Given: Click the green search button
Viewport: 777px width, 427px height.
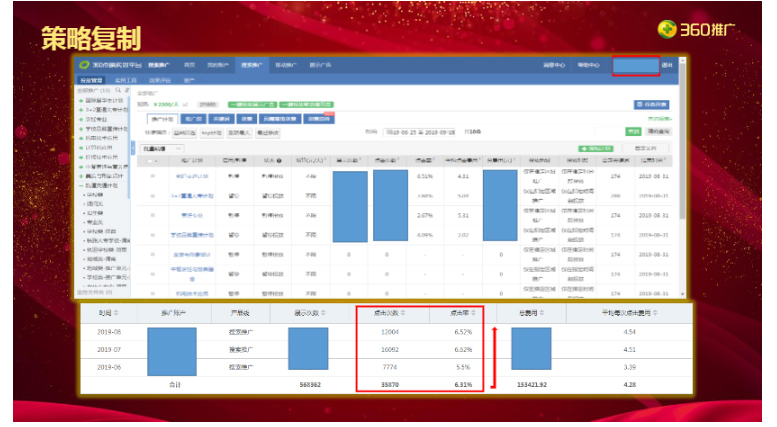Looking at the screenshot, I should [x=632, y=131].
